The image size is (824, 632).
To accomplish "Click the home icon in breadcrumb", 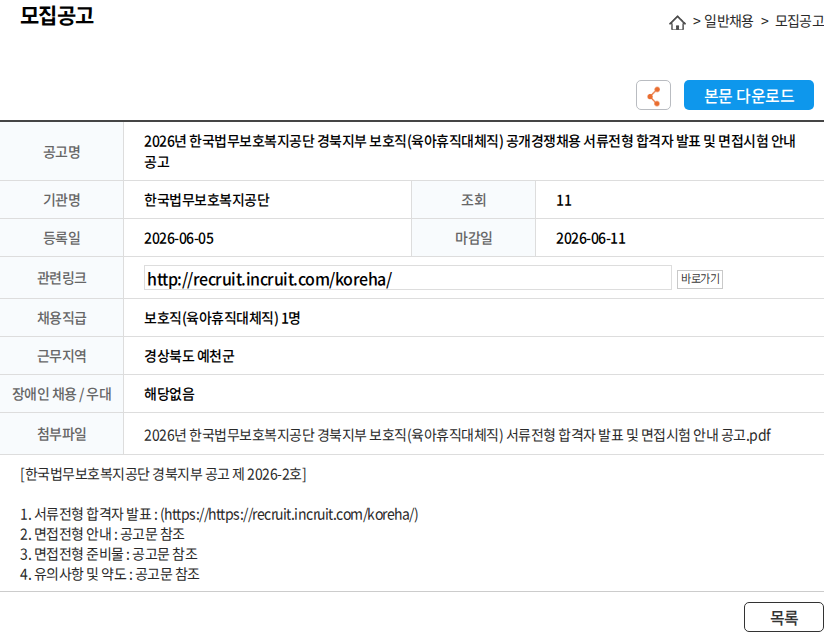I will click(x=677, y=23).
